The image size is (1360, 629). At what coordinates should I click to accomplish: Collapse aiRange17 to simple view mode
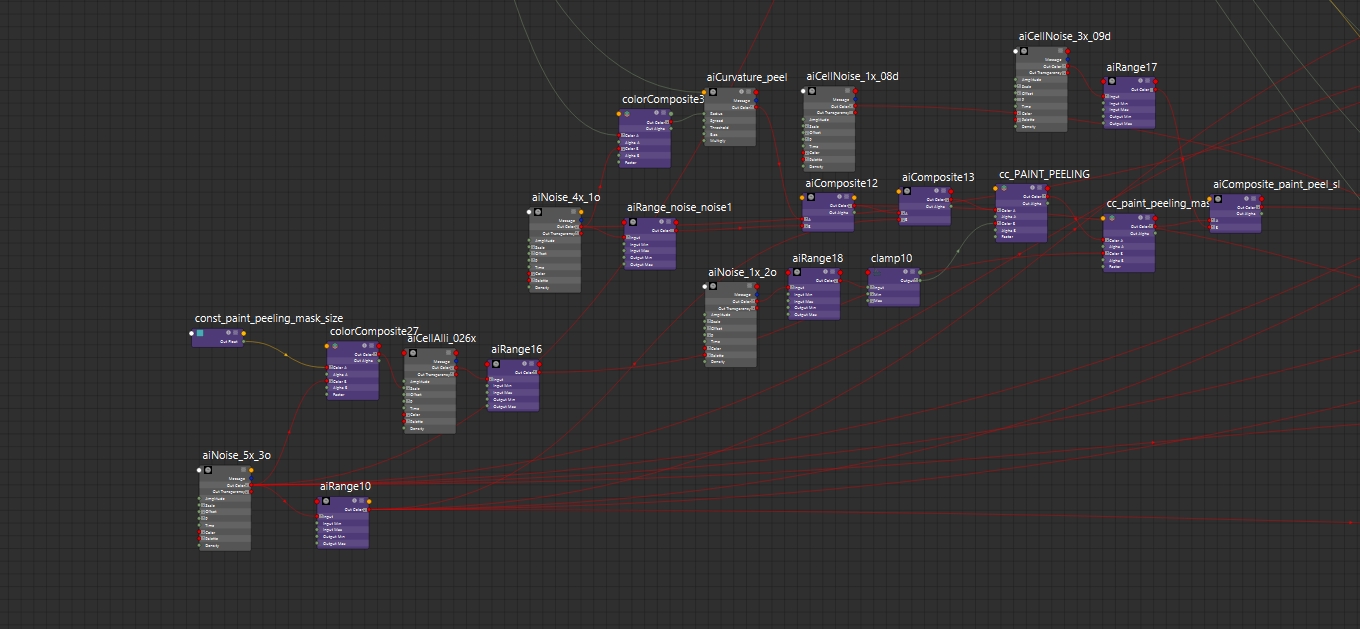(x=1147, y=81)
